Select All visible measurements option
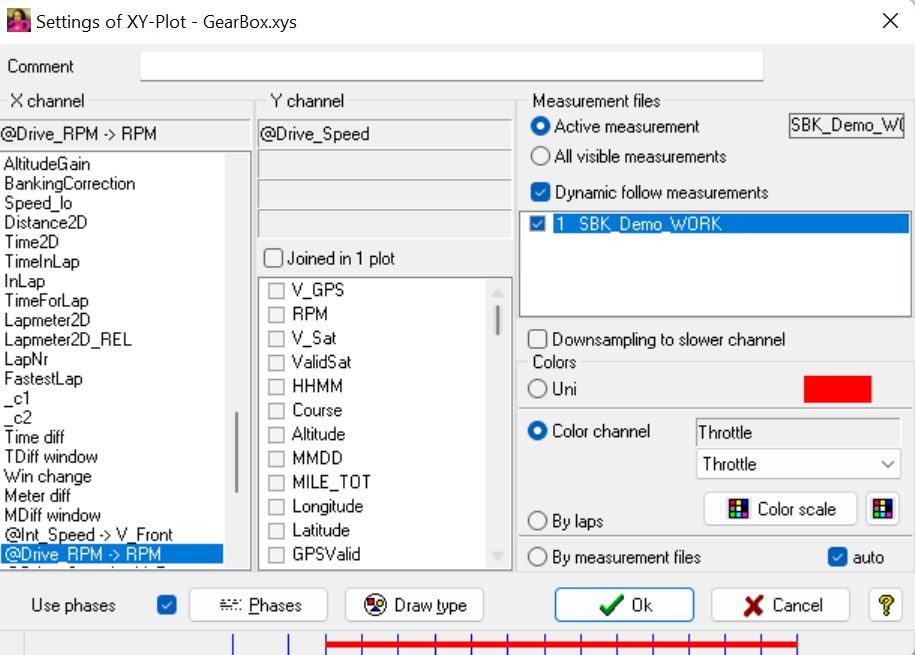 pyautogui.click(x=541, y=156)
